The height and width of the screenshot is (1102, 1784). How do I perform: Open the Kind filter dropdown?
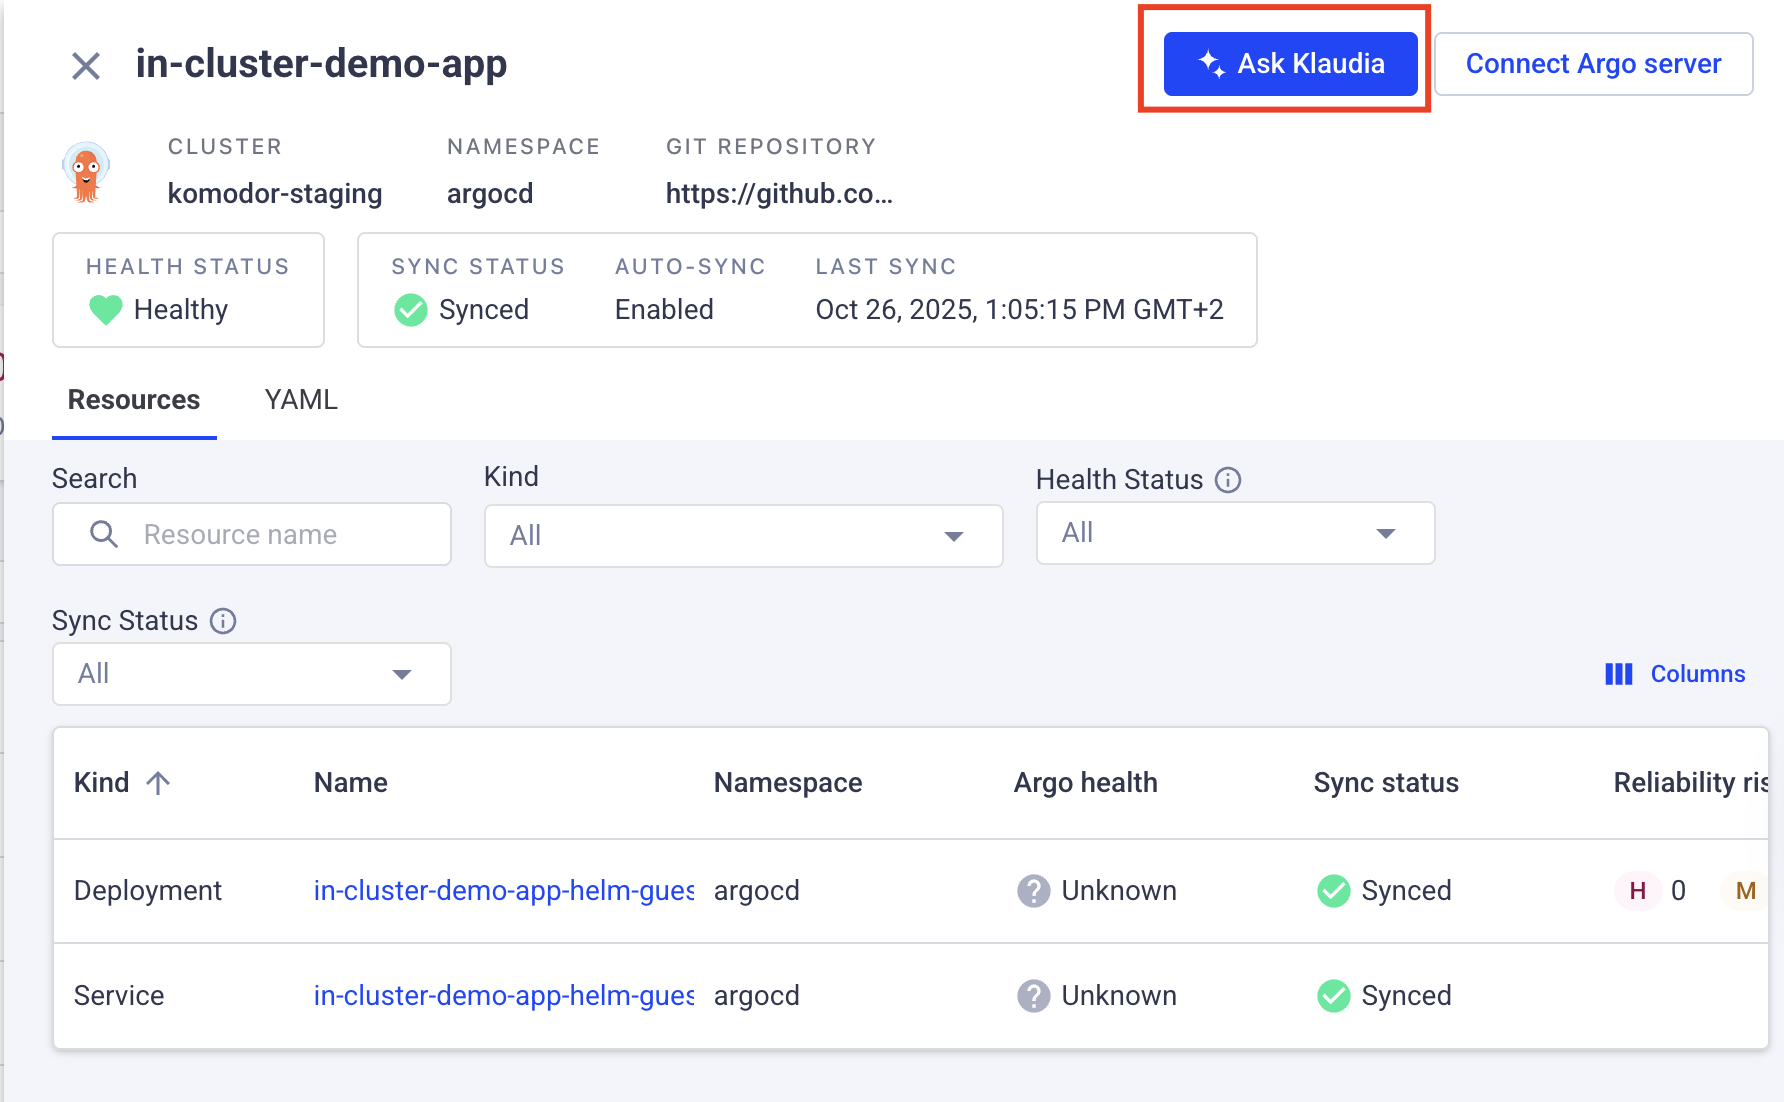[743, 536]
